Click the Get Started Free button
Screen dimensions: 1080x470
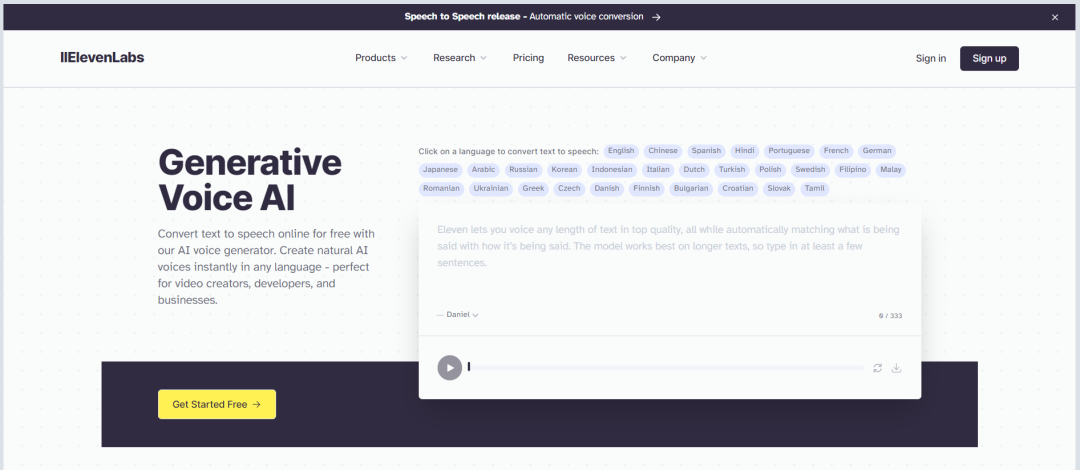click(x=217, y=405)
